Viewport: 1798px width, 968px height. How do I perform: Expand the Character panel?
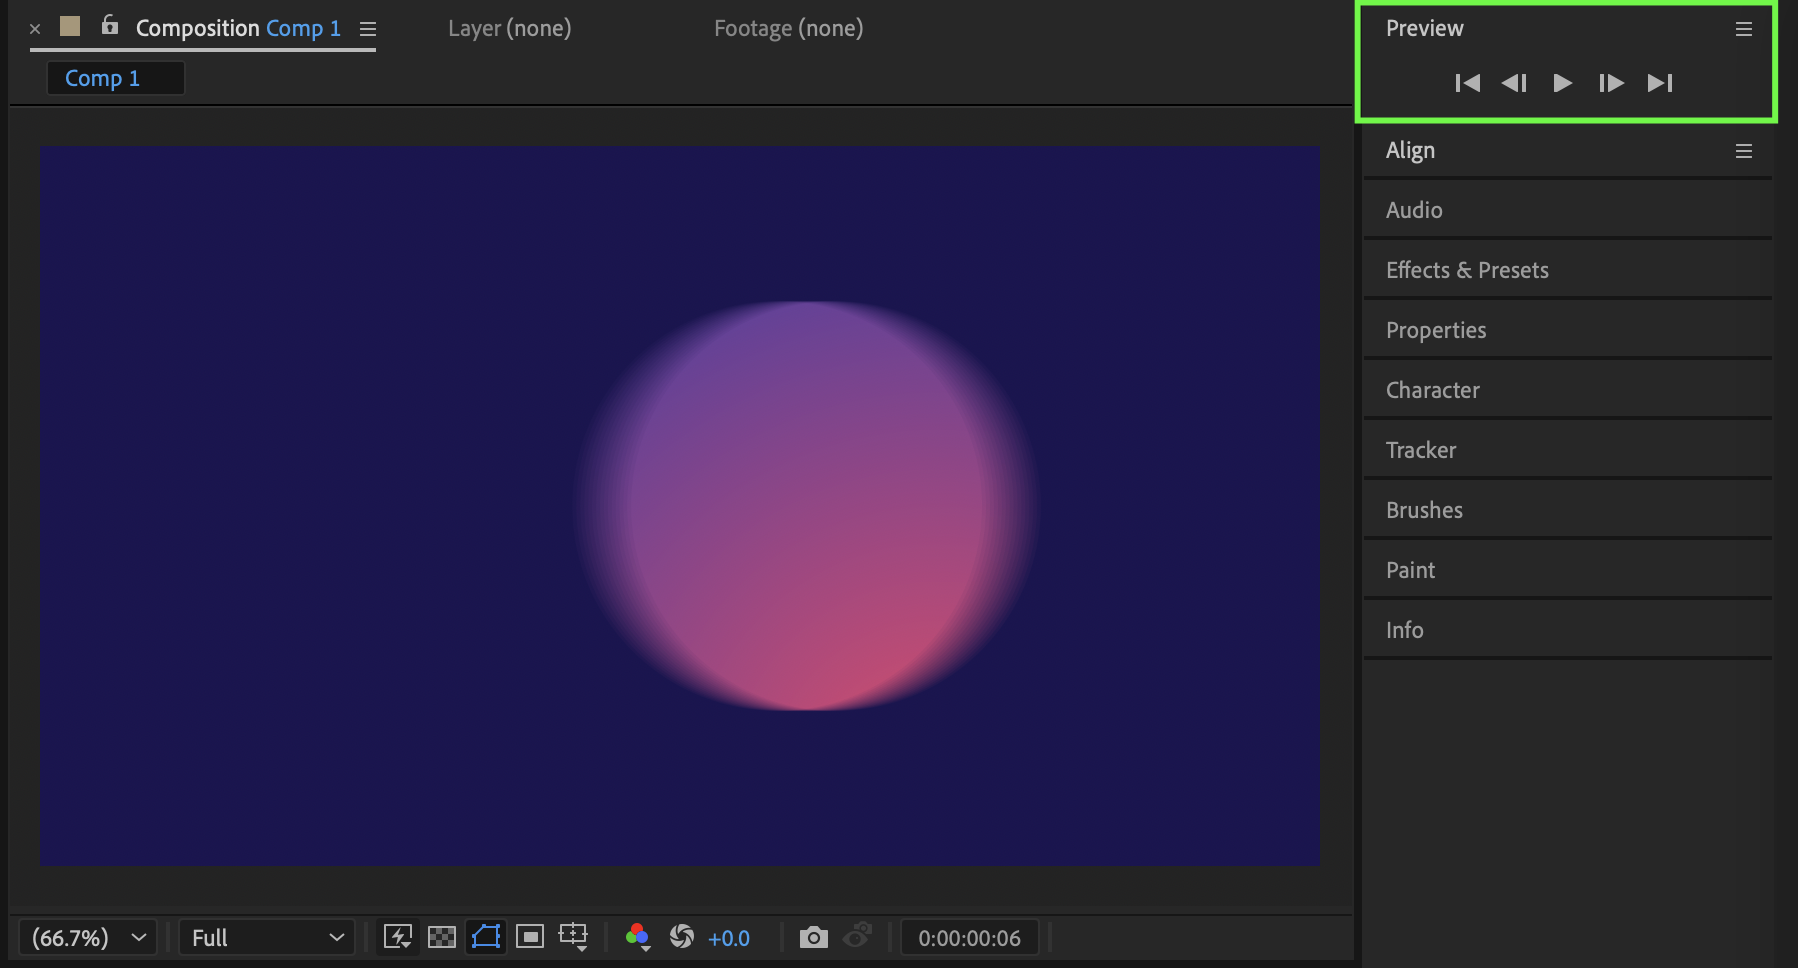[x=1568, y=390]
